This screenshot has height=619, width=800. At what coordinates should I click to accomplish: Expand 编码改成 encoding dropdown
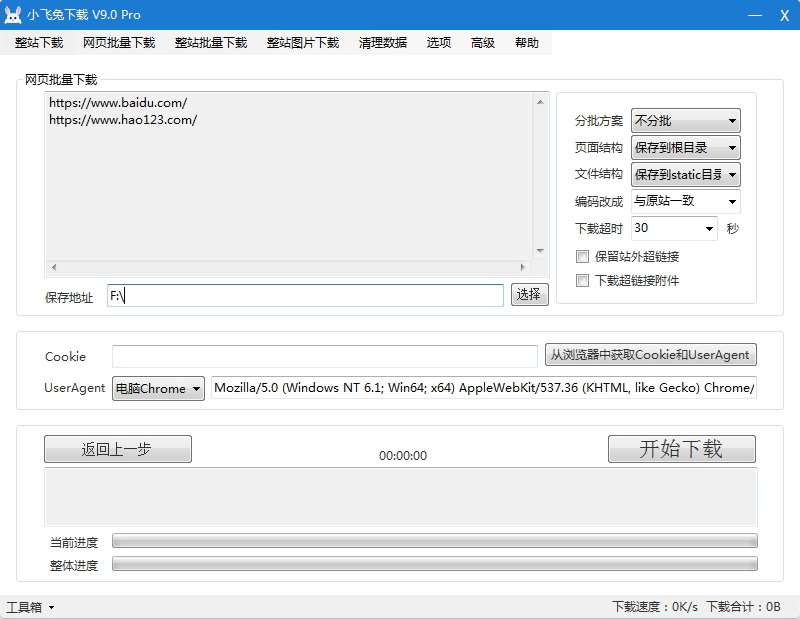point(686,201)
